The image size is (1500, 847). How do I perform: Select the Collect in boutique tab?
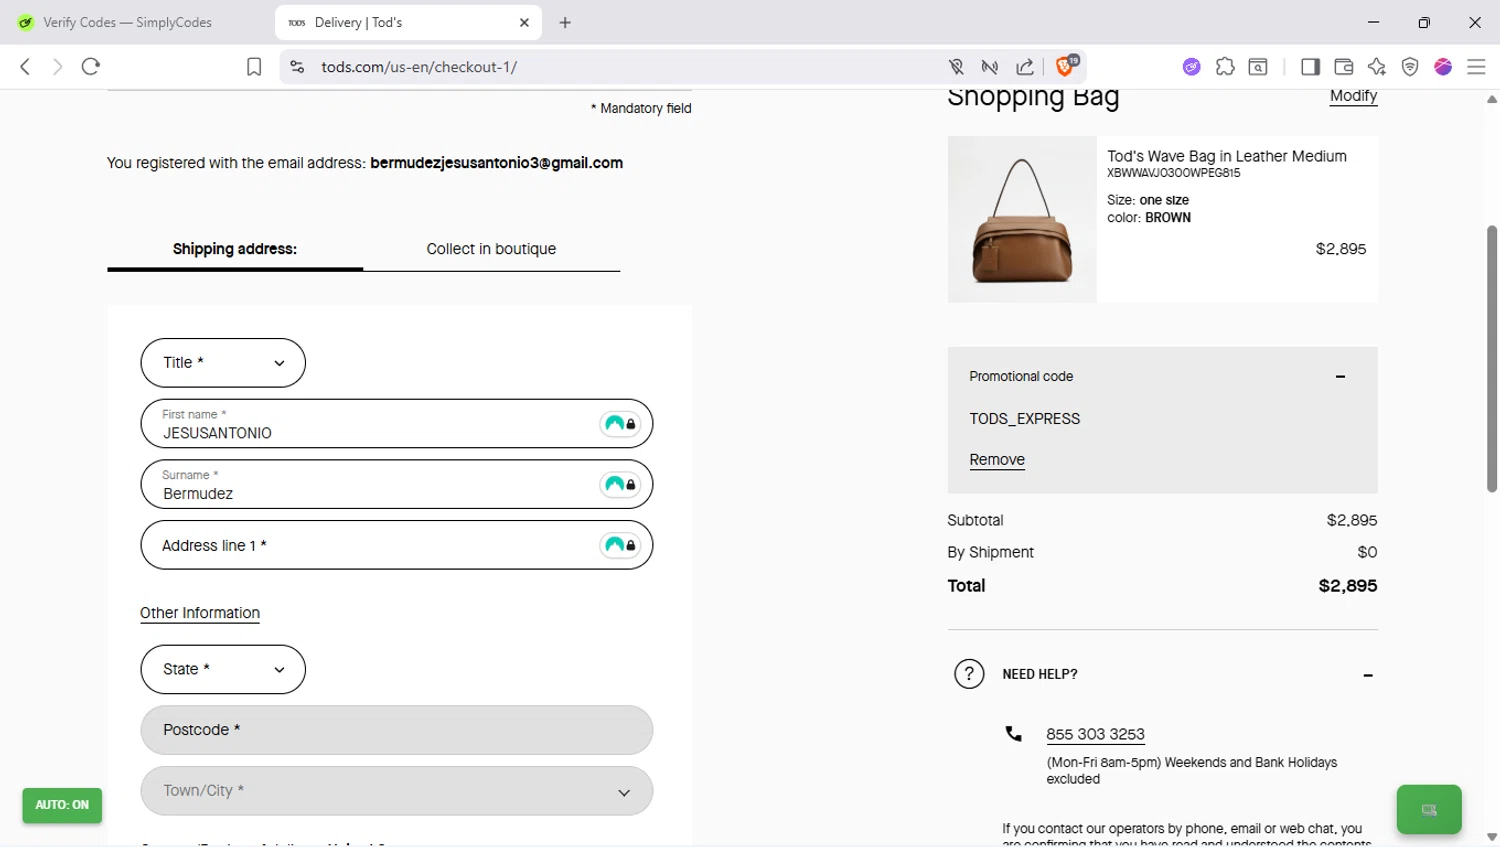pyautogui.click(x=491, y=249)
